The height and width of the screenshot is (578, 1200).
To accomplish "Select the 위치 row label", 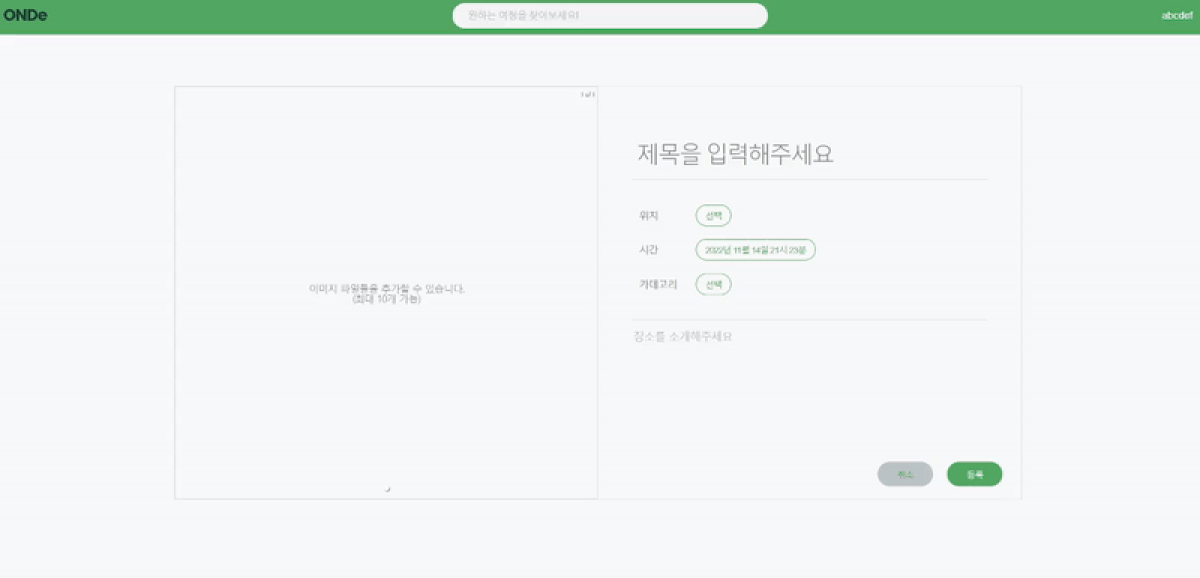I will 648,215.
